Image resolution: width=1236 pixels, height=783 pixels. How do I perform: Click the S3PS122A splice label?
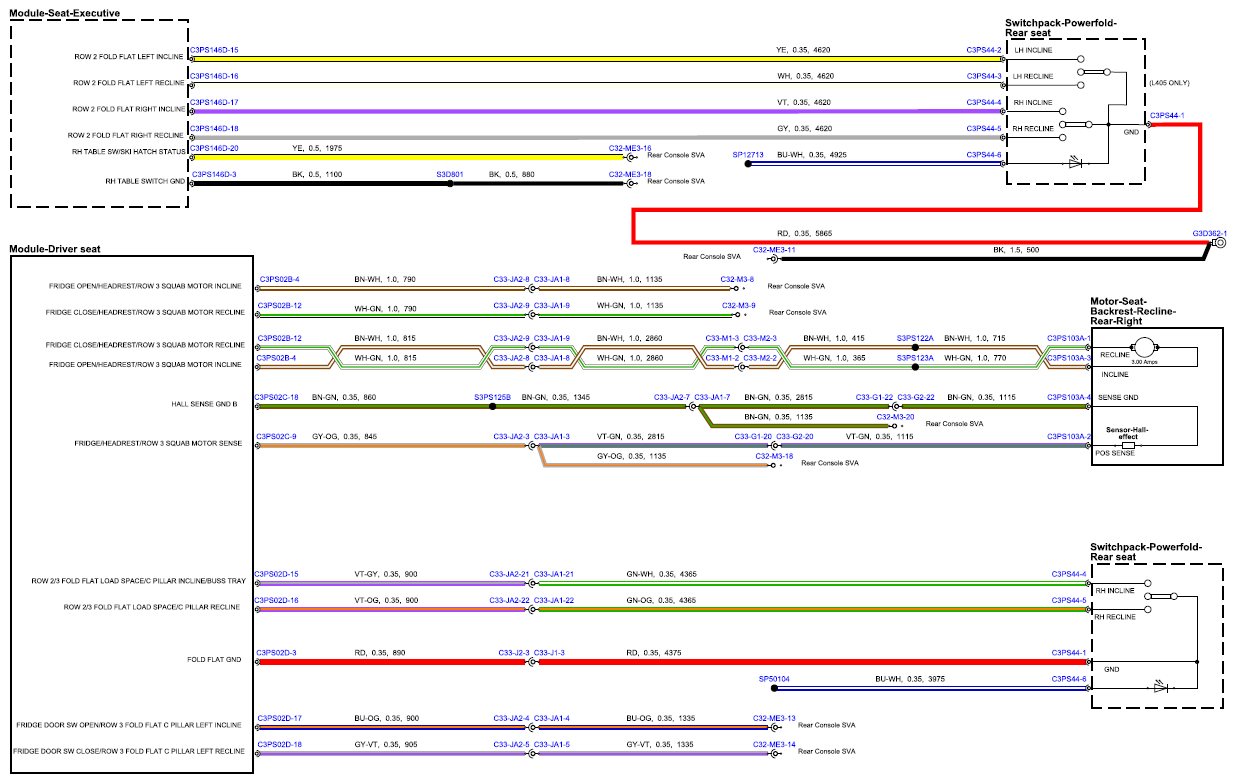pyautogui.click(x=915, y=338)
